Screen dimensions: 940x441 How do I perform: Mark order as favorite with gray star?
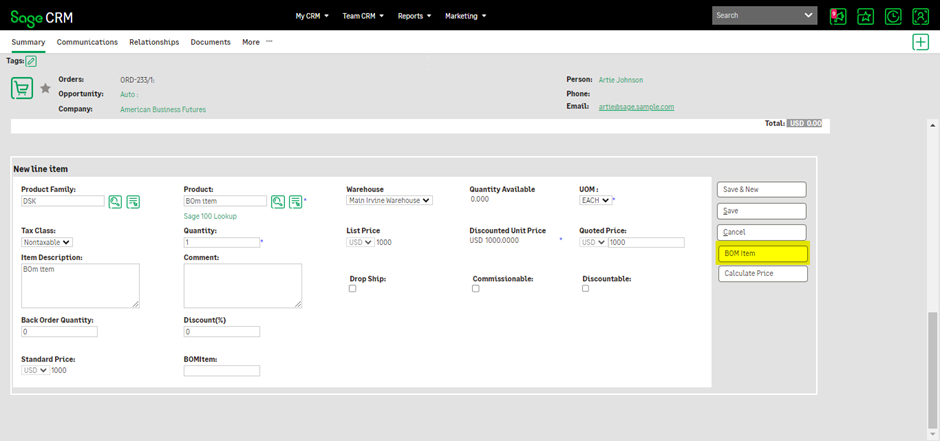[45, 89]
